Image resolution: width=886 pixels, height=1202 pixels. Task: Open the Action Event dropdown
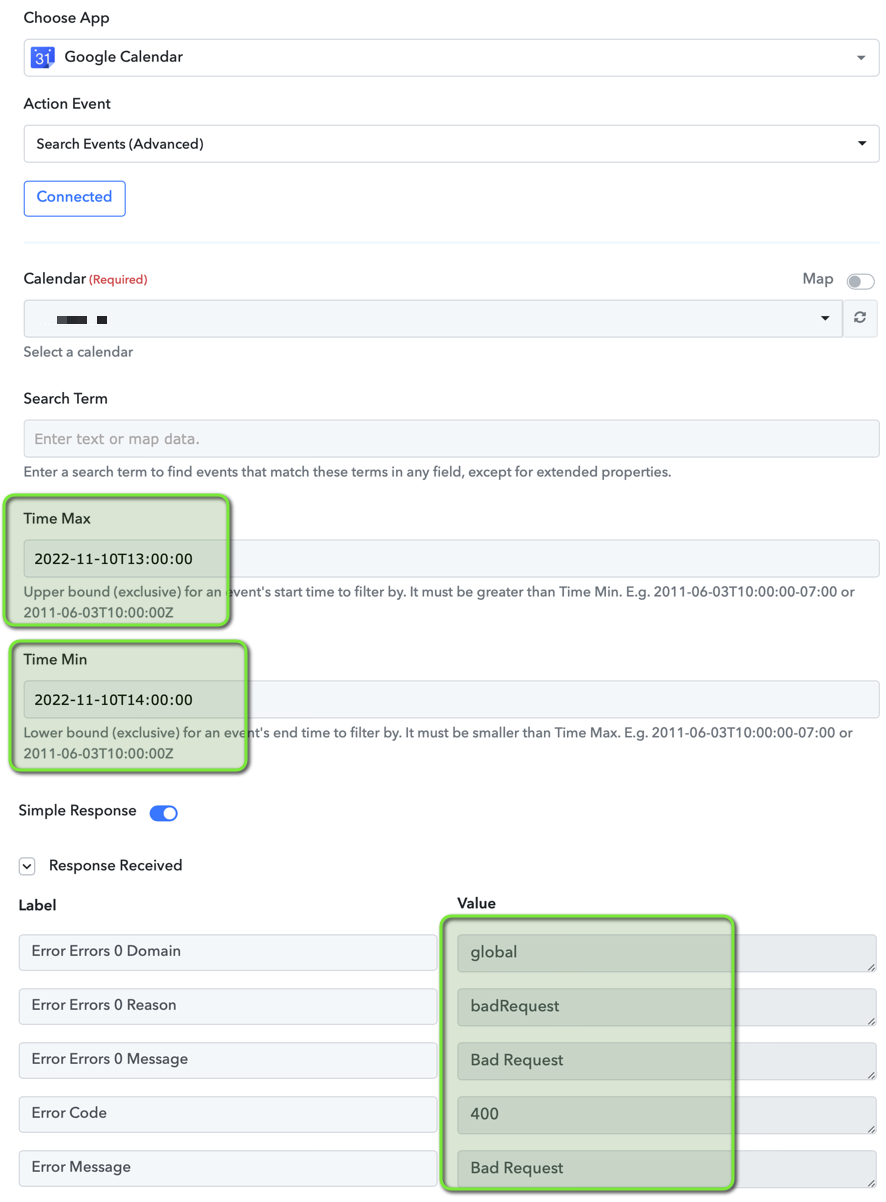tap(451, 144)
